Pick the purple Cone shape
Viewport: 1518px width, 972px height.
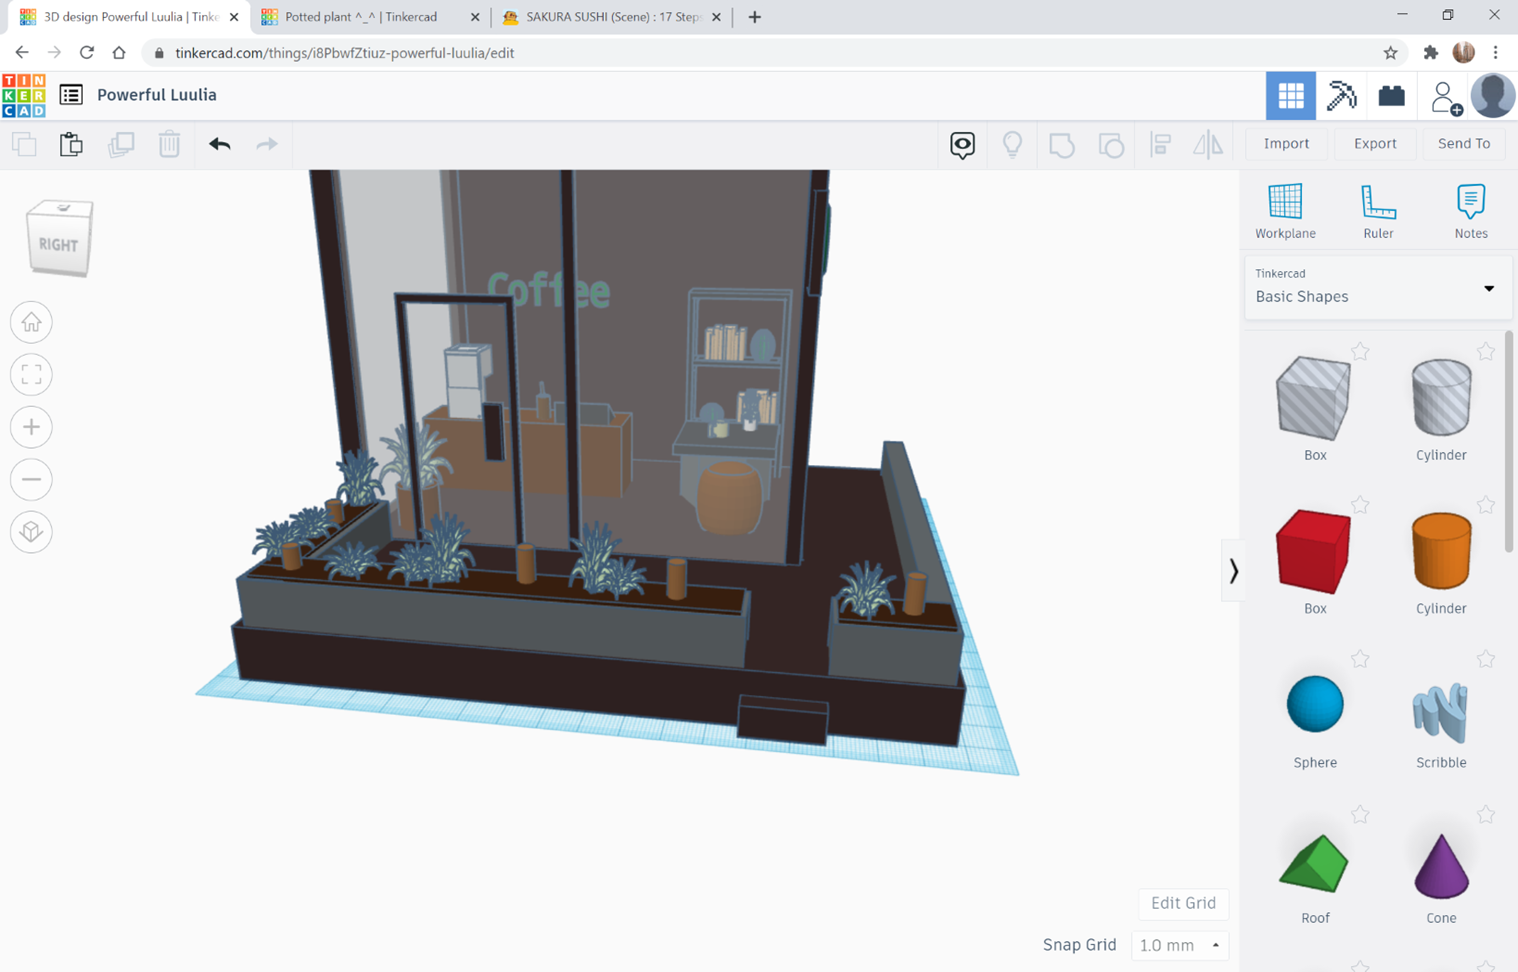[x=1441, y=865]
